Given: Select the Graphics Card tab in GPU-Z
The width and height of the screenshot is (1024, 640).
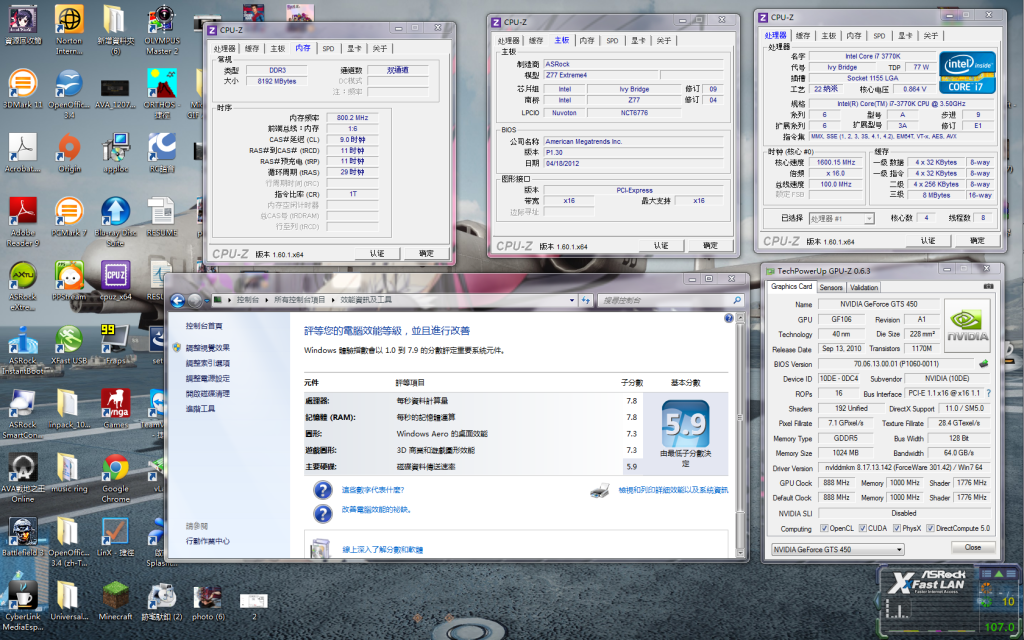Looking at the screenshot, I should [792, 287].
